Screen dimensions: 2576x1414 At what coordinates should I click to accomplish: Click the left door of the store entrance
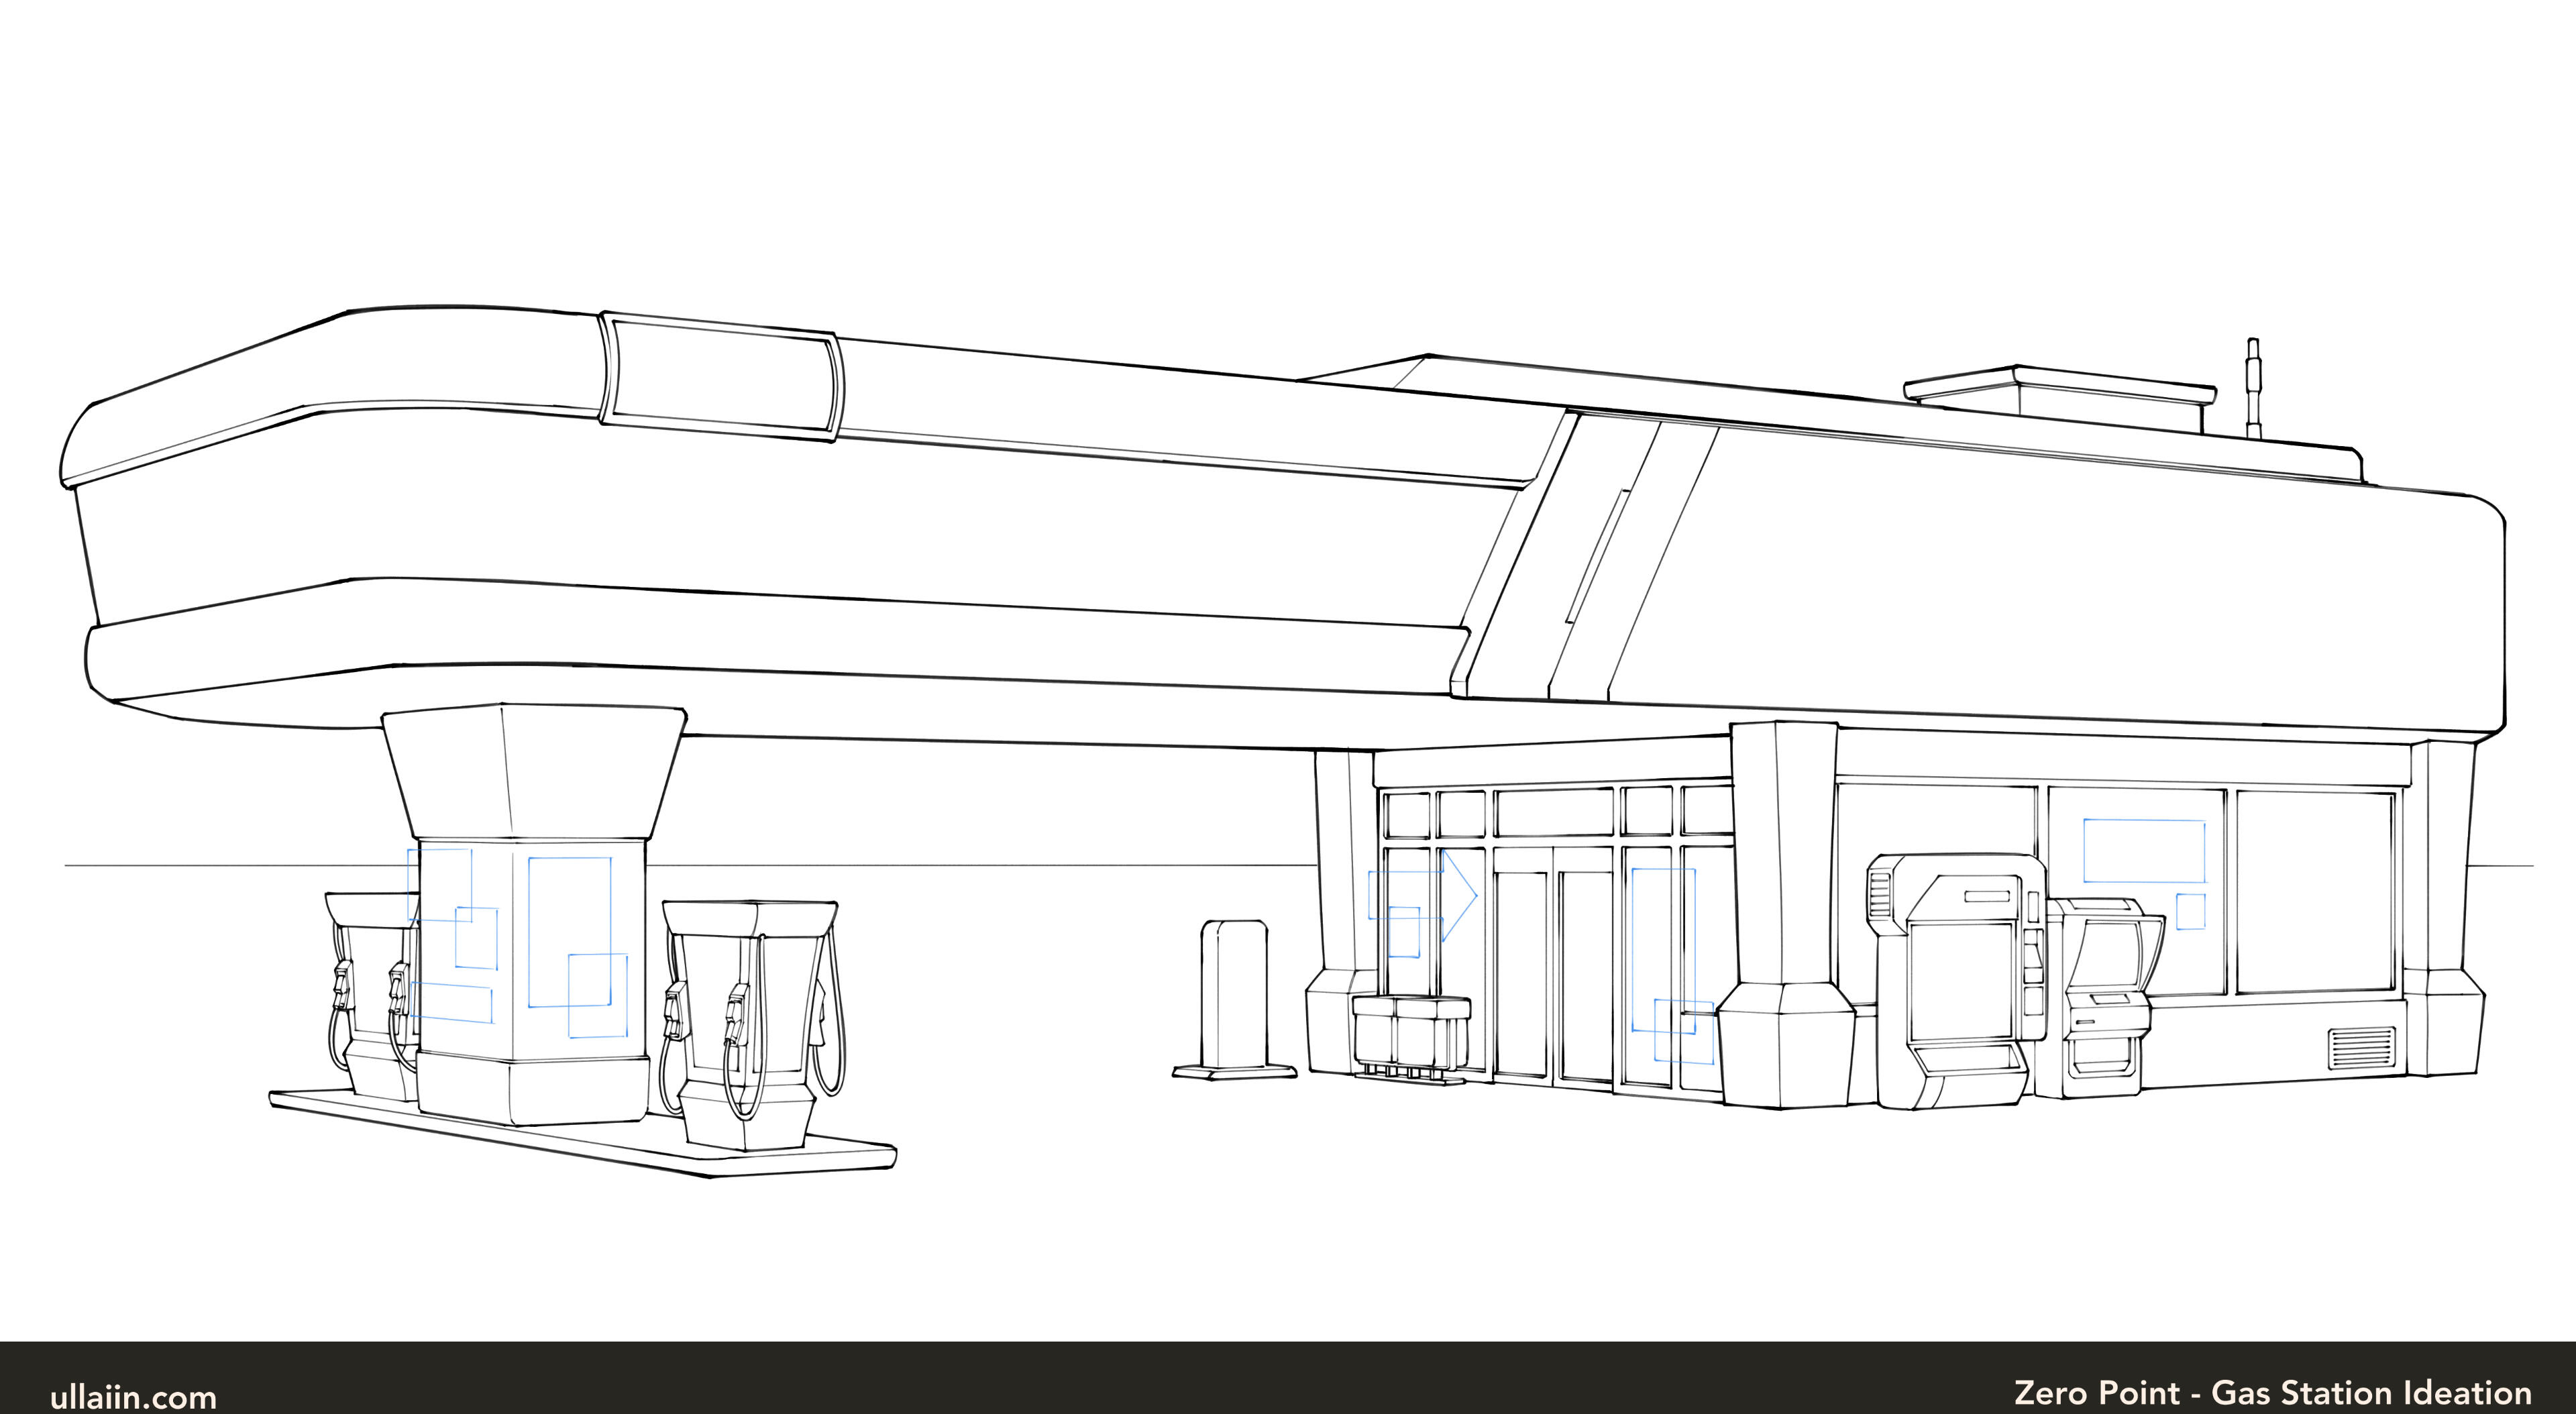pyautogui.click(x=1521, y=973)
